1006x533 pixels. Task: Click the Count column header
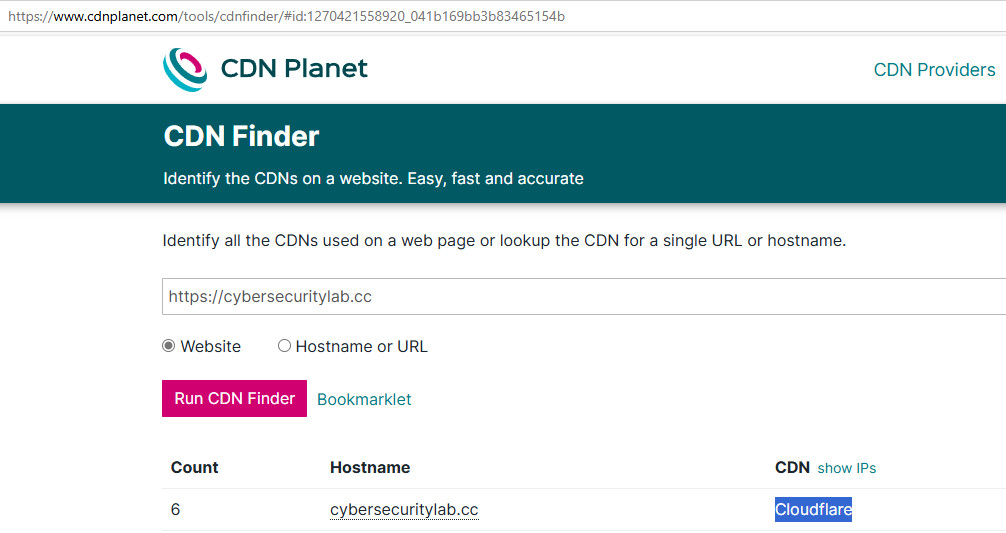[x=194, y=467]
